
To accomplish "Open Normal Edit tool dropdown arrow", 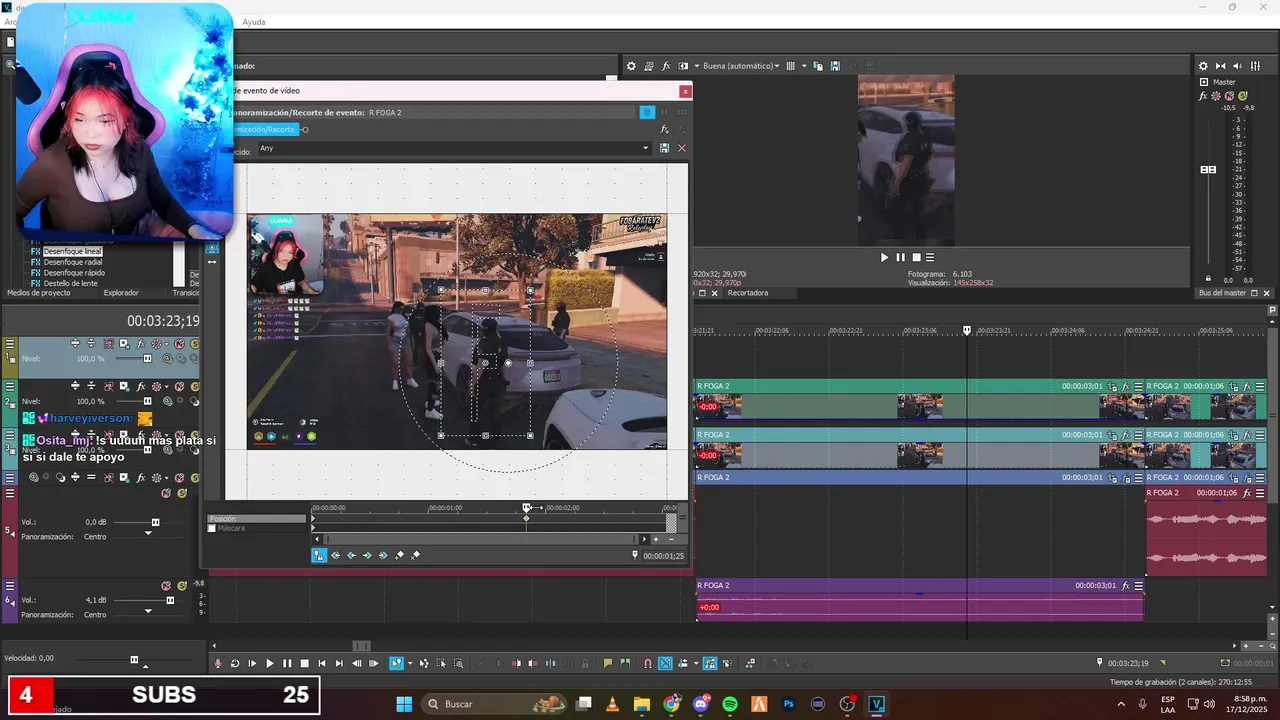I will (409, 663).
